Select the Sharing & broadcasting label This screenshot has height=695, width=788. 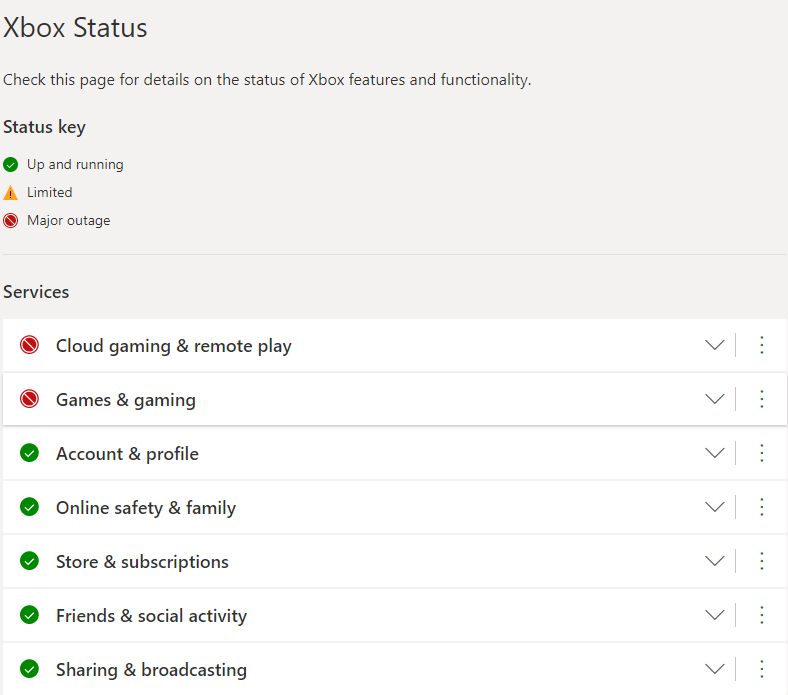(151, 670)
